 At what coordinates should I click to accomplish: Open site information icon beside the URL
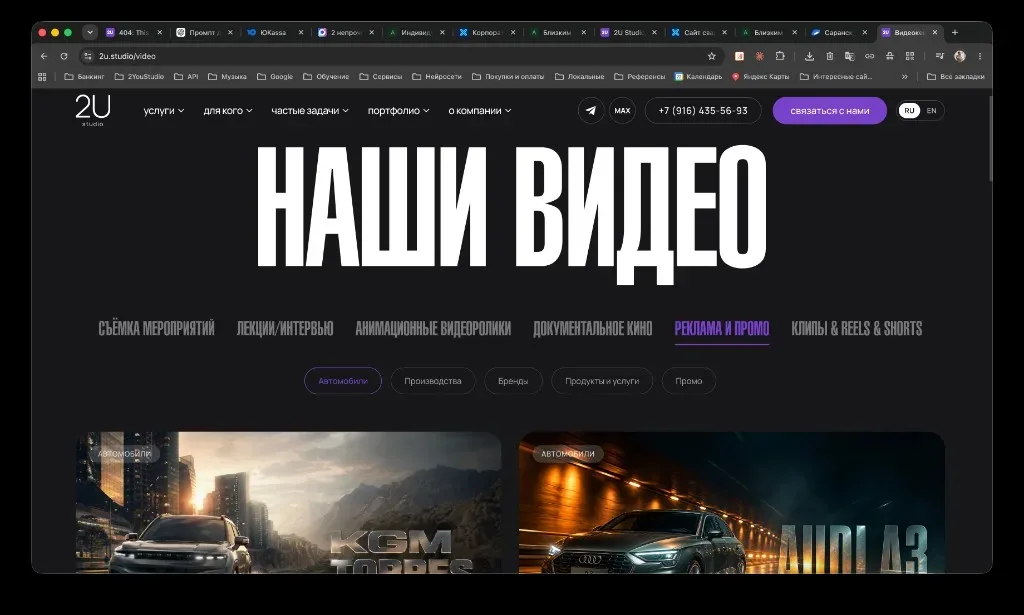(88, 56)
